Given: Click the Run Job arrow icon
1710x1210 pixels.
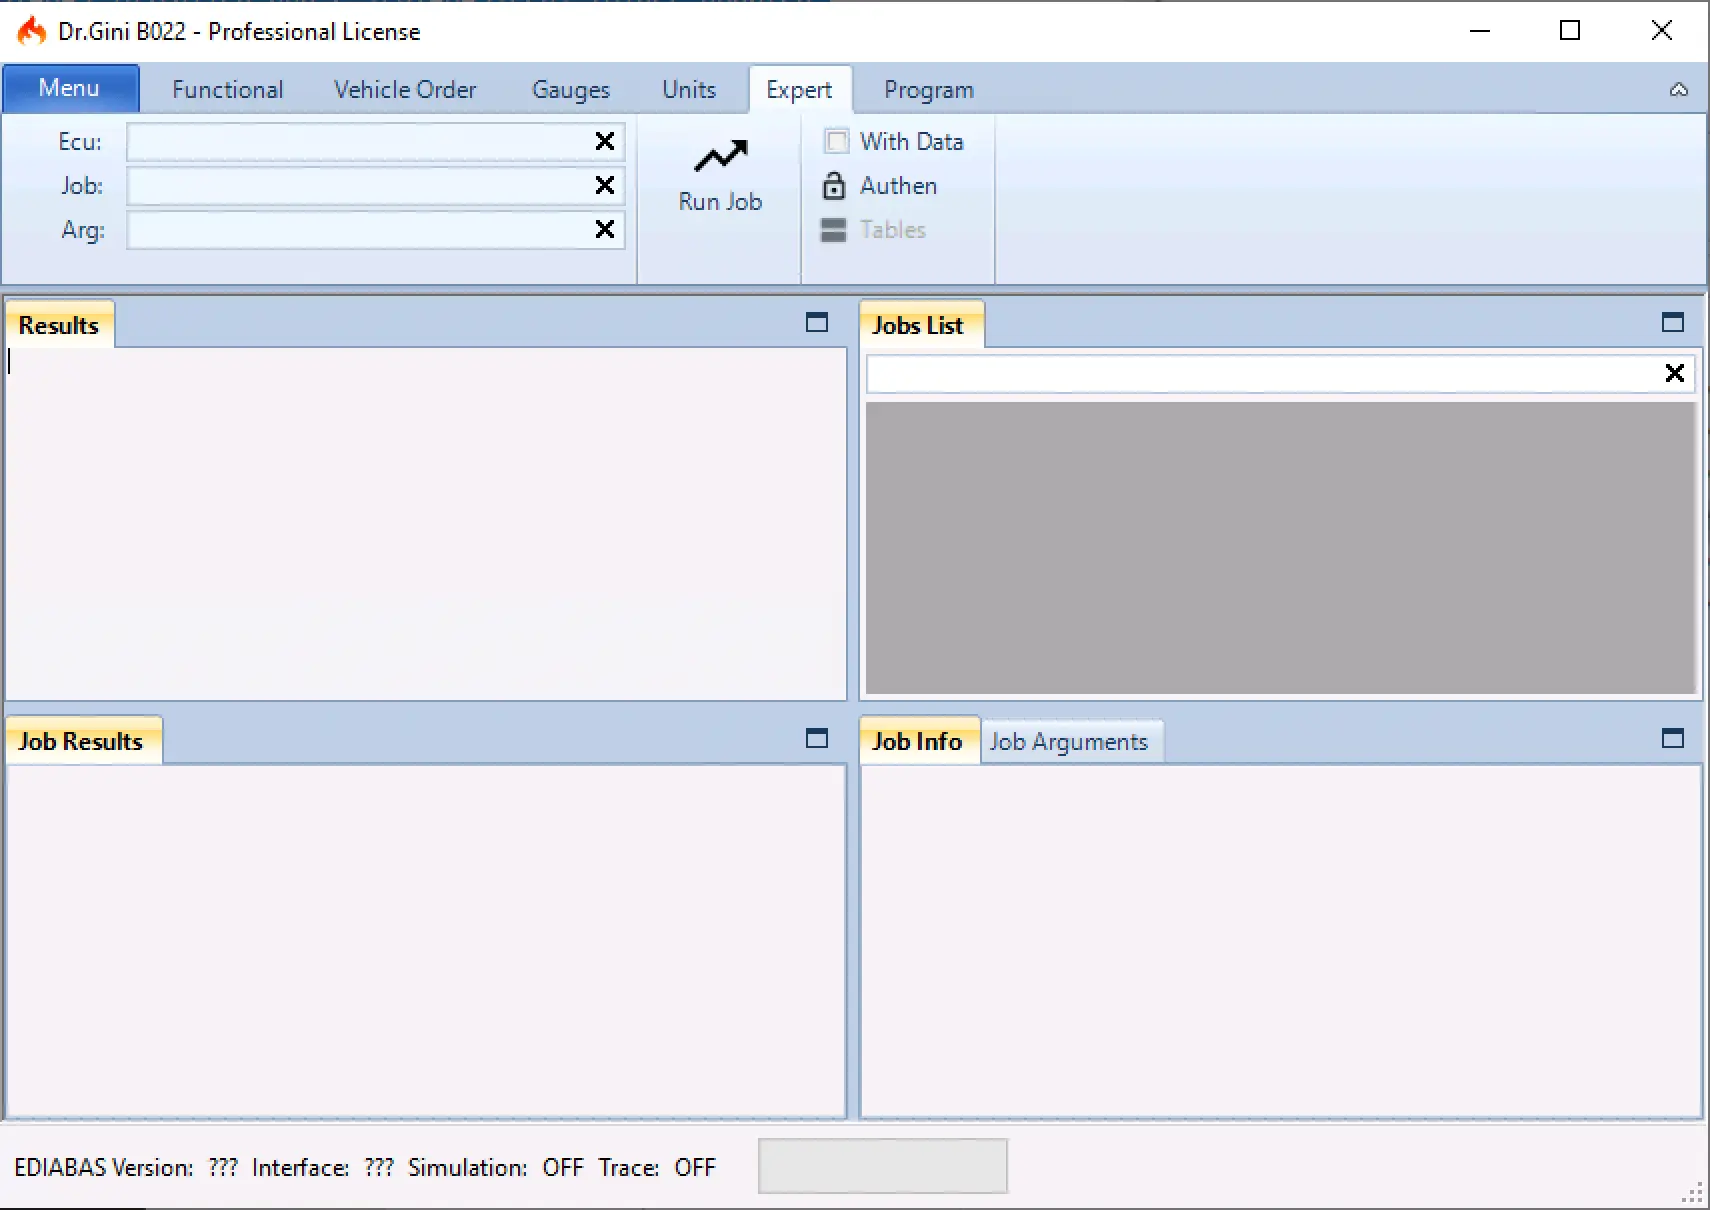Looking at the screenshot, I should [x=720, y=157].
